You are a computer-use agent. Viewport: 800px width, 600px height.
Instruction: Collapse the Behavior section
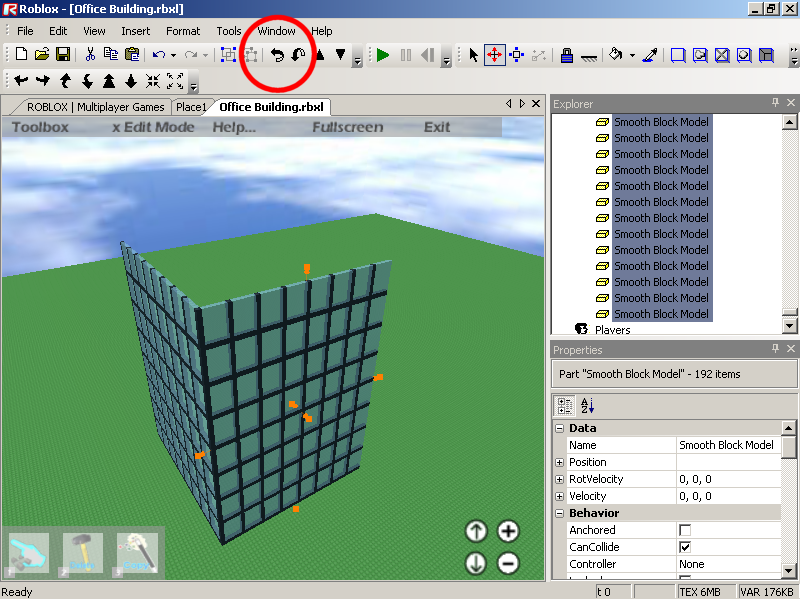pos(559,513)
